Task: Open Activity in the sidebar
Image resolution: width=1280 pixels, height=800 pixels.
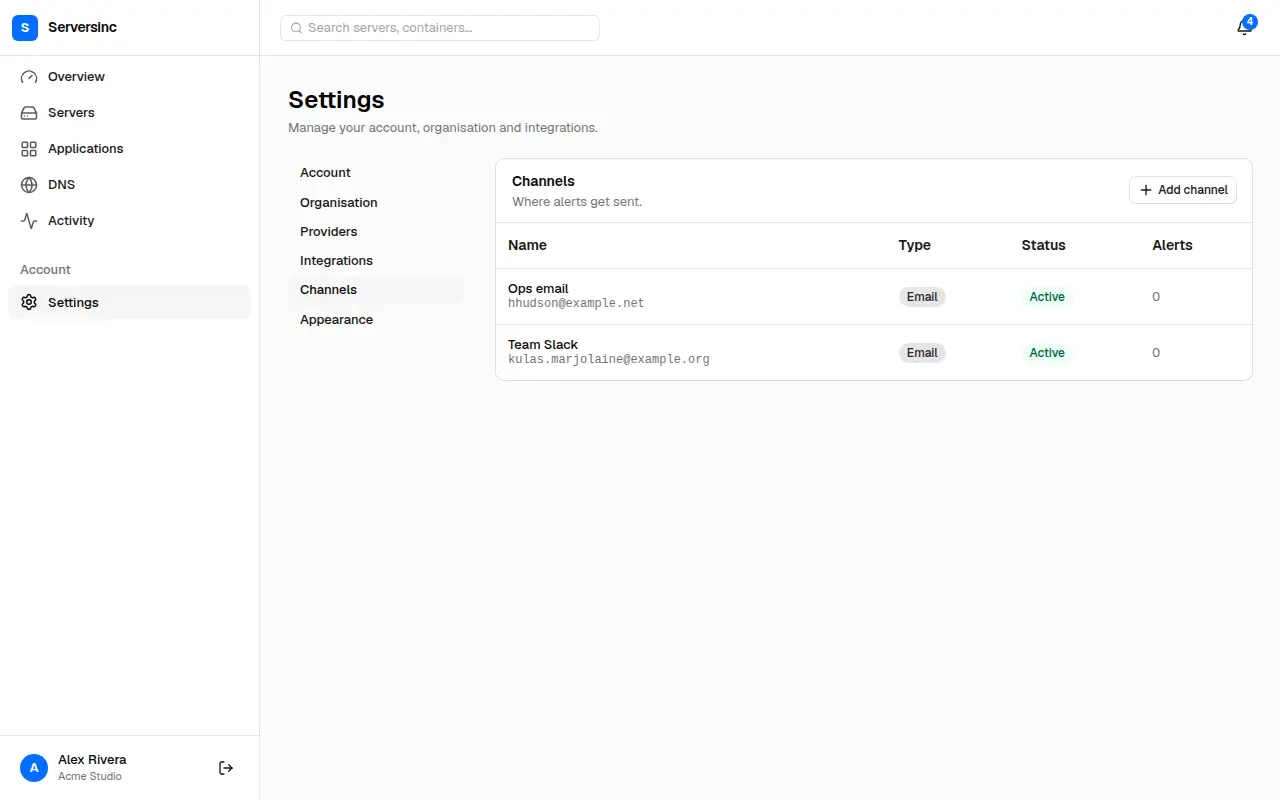Action: coord(129,221)
